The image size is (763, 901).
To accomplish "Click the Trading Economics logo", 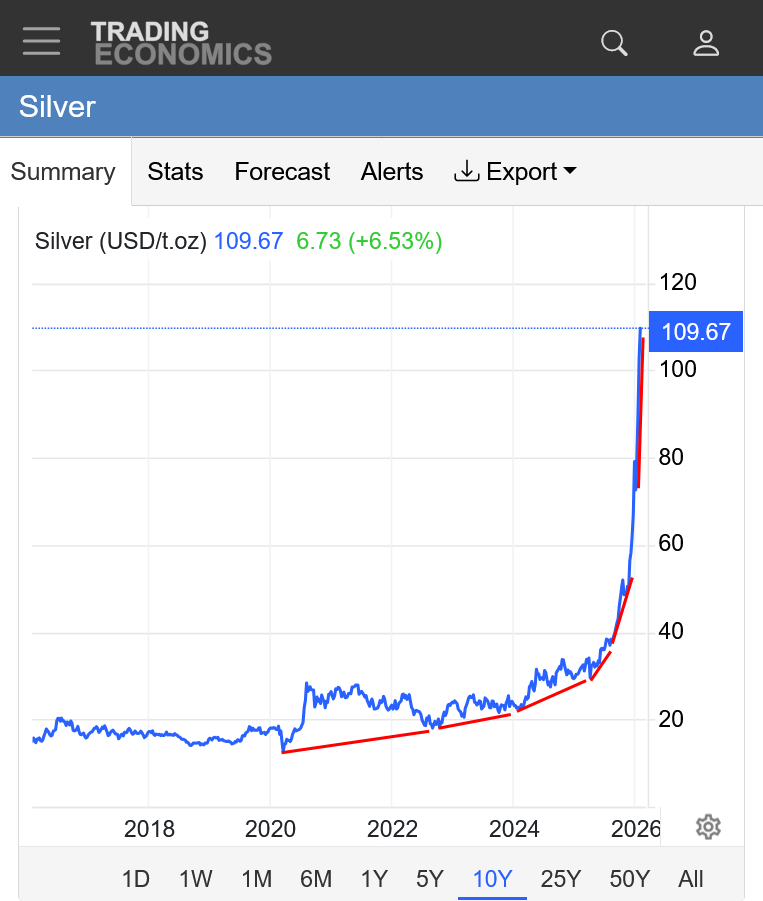I will click(181, 43).
